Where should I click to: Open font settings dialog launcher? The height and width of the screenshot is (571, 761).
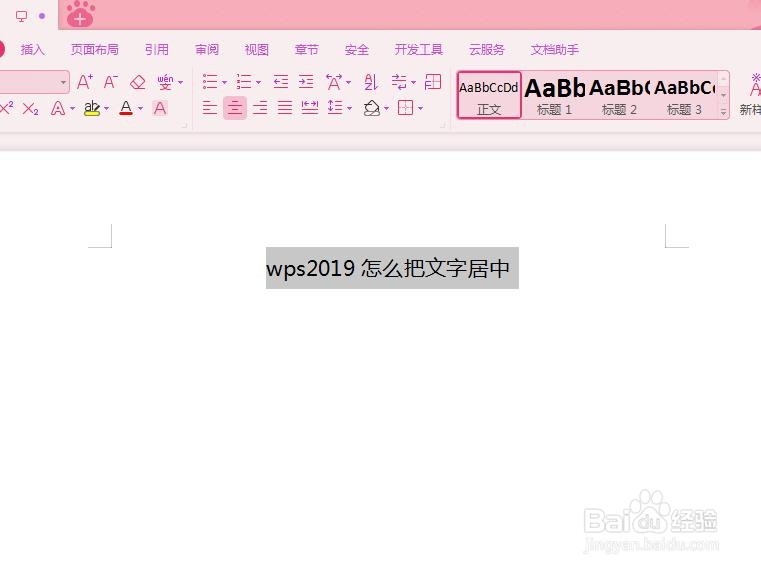[184, 125]
